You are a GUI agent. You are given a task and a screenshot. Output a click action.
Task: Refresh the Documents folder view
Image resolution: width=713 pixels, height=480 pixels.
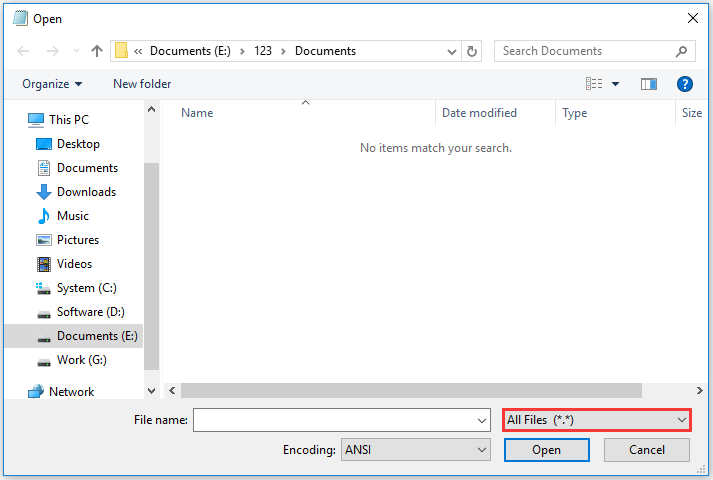pyautogui.click(x=472, y=51)
